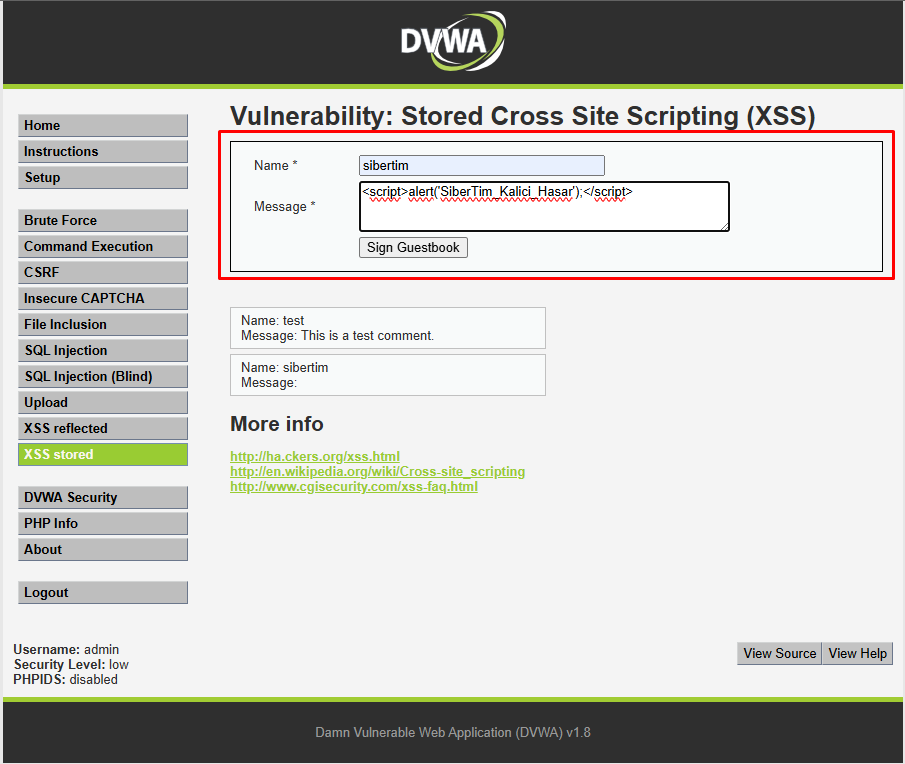Select SQL Injection menu entry
Image resolution: width=905 pixels, height=764 pixels.
click(103, 350)
